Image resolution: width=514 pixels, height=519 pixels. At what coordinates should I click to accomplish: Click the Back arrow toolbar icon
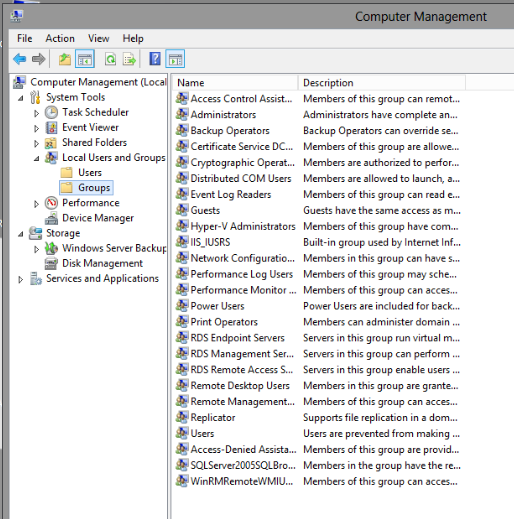(x=20, y=59)
